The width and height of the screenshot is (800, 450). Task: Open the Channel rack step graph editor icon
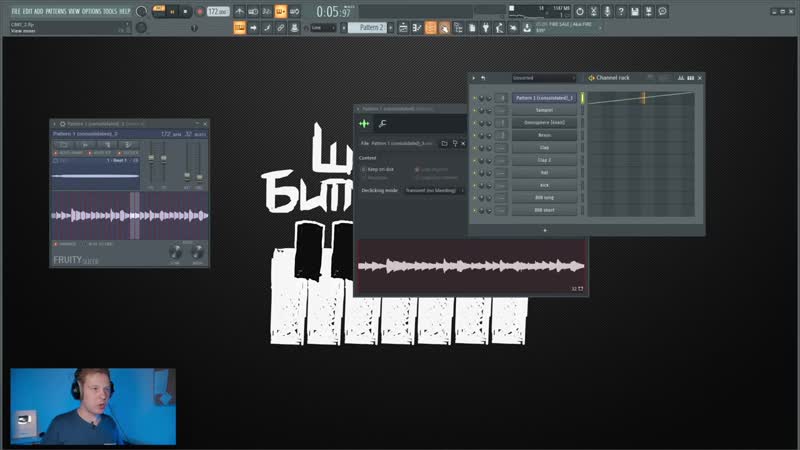point(680,77)
